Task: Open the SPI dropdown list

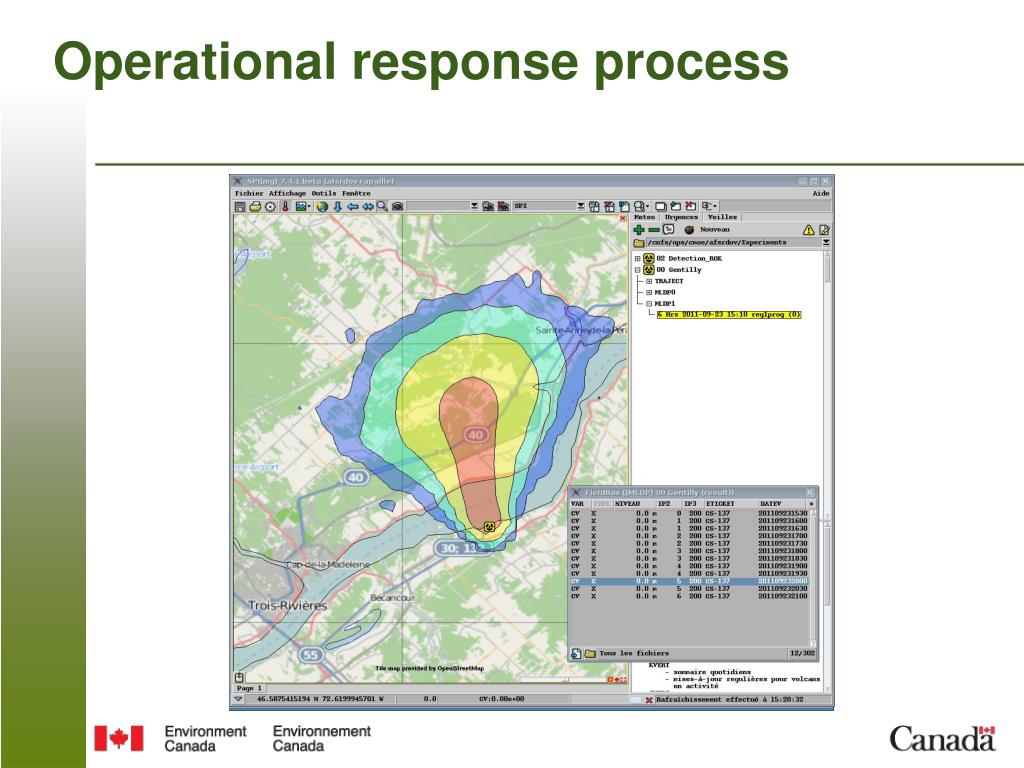Action: (580, 206)
